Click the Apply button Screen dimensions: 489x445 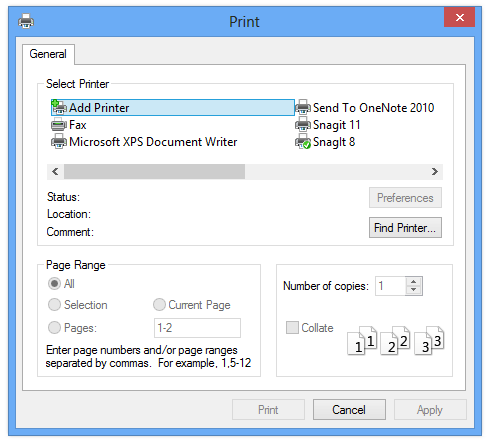[430, 410]
